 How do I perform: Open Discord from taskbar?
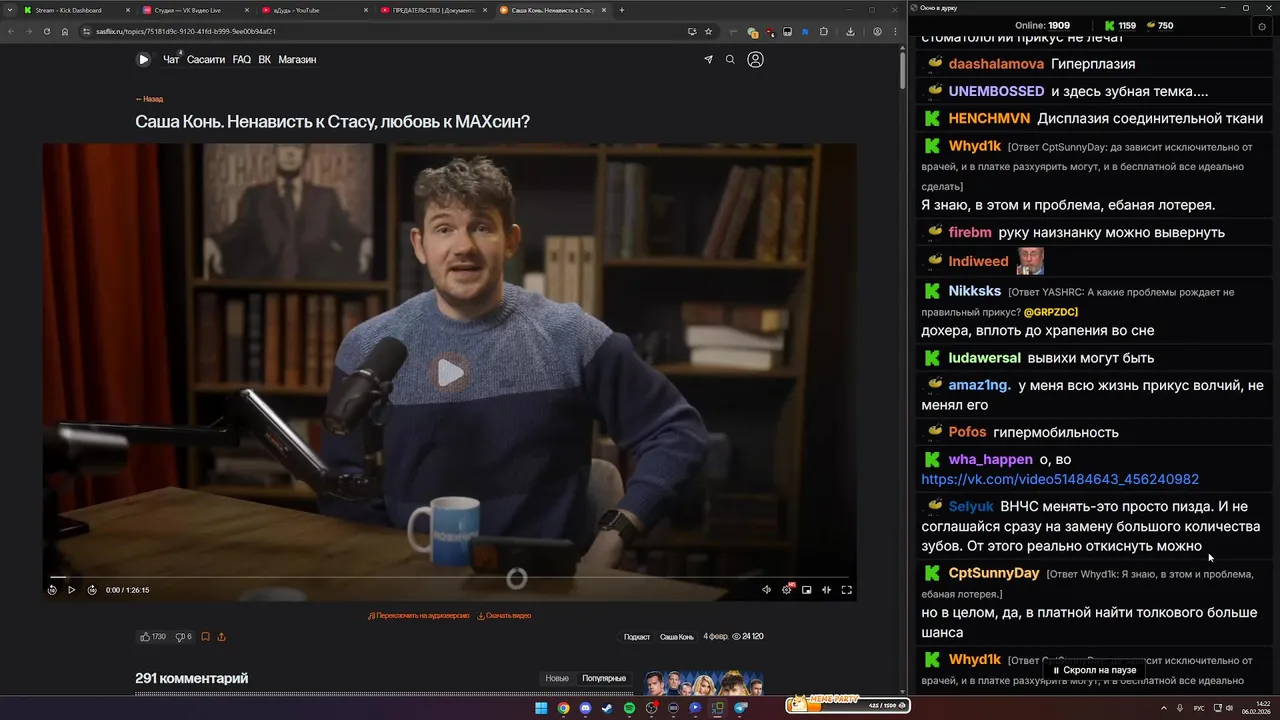coord(585,708)
